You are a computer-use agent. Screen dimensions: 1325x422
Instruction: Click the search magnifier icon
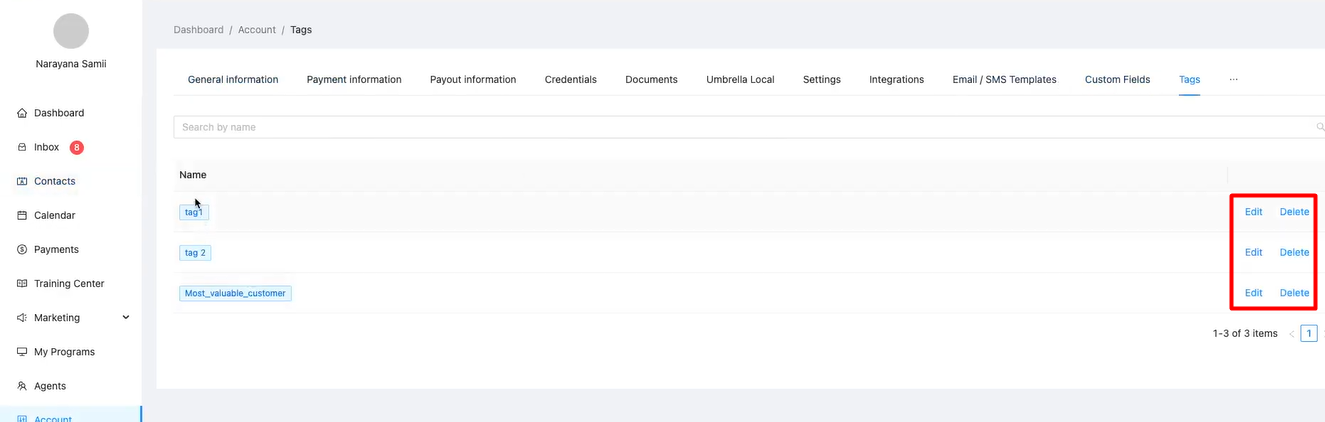click(1320, 127)
